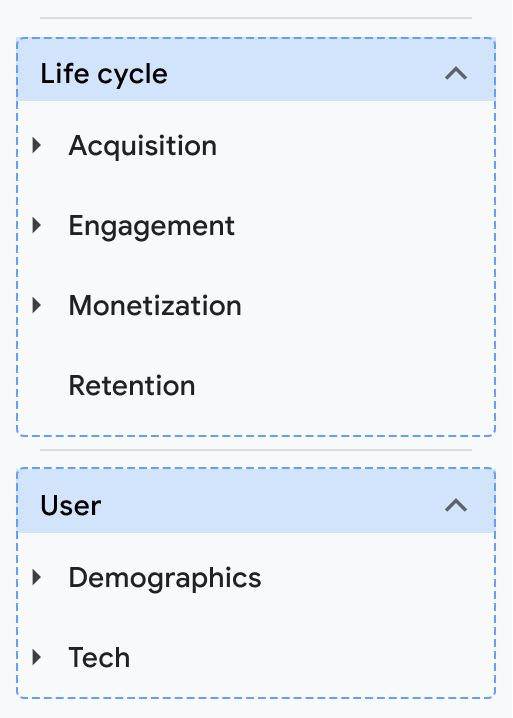Expand Demographics using its triangle arrow
513x718 pixels.
(37, 577)
